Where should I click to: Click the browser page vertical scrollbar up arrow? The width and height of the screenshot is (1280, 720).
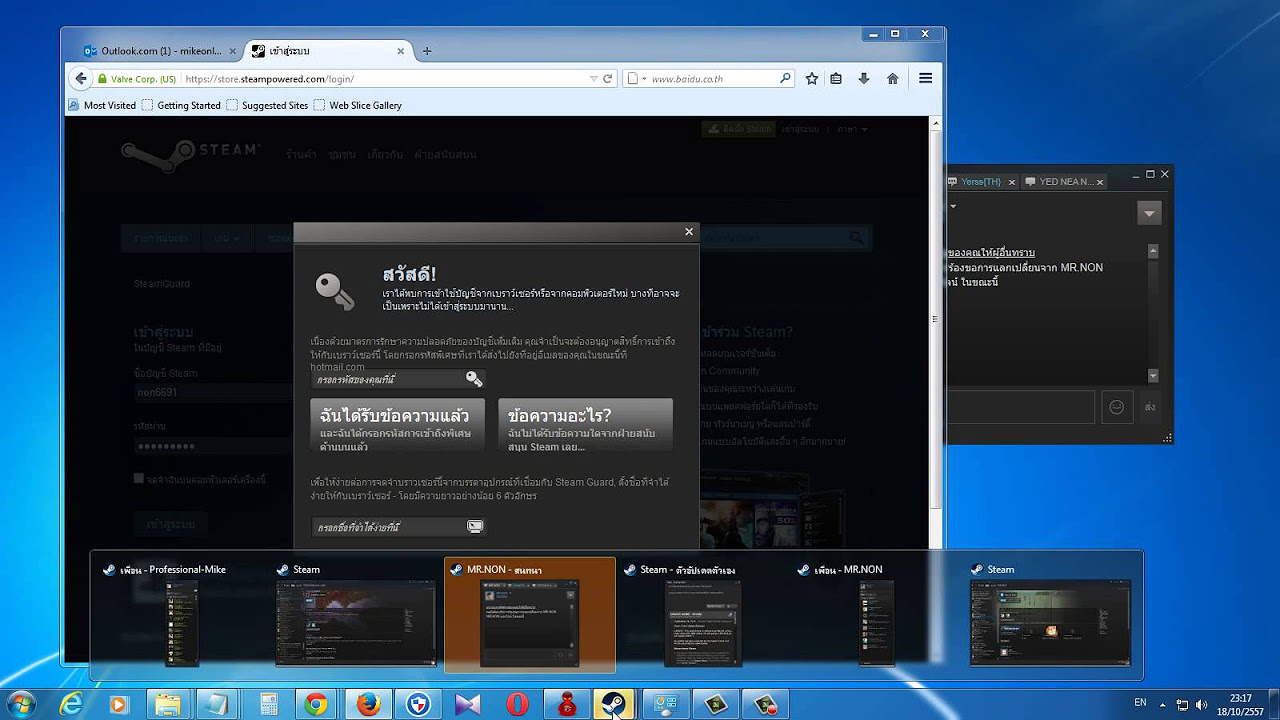[936, 125]
